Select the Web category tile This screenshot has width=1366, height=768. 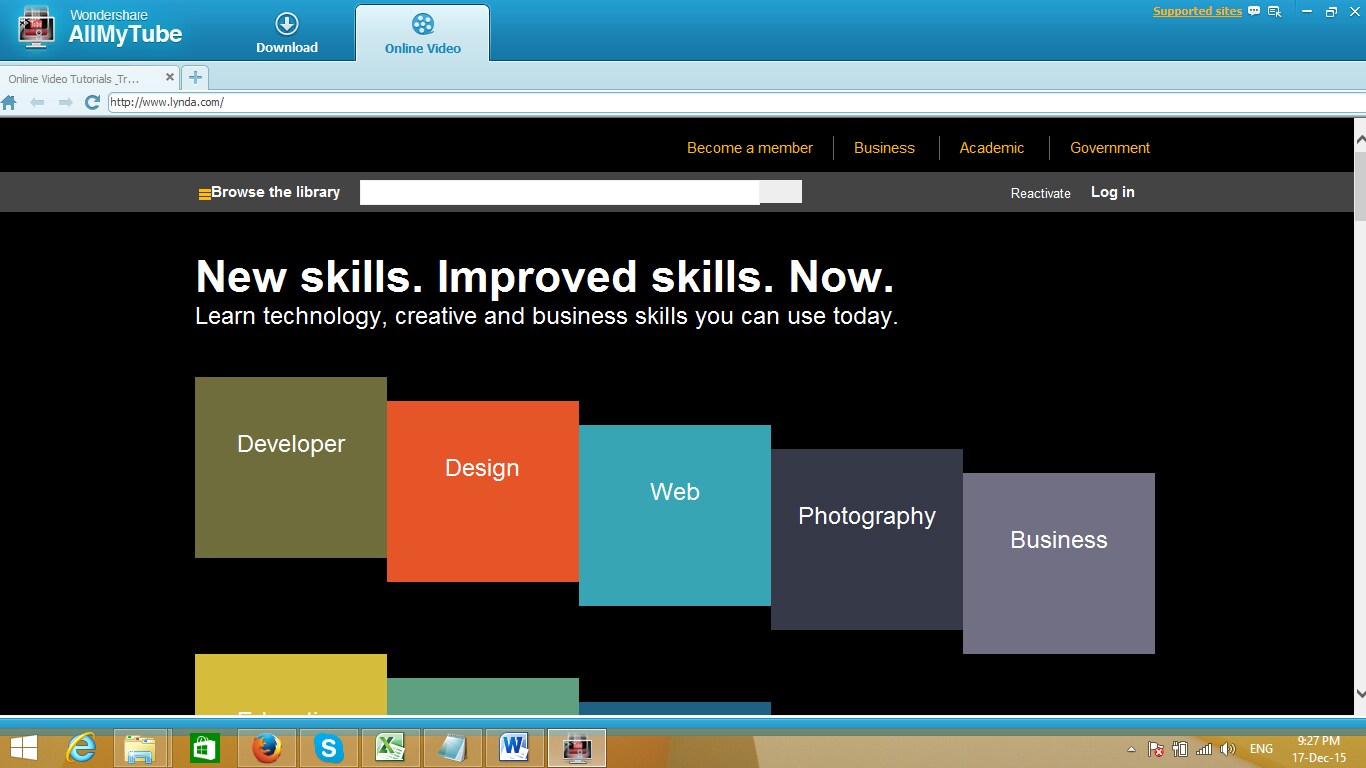pos(675,515)
